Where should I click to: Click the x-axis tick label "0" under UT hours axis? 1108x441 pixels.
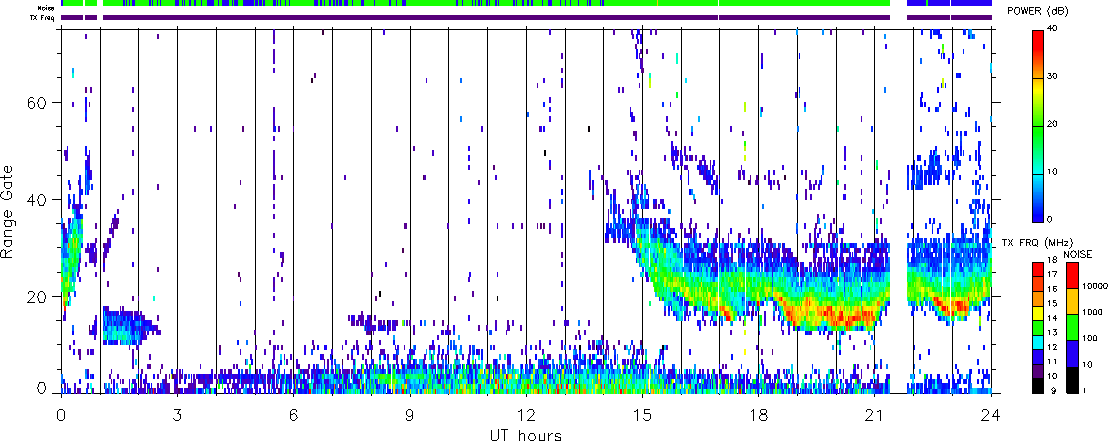(61, 413)
